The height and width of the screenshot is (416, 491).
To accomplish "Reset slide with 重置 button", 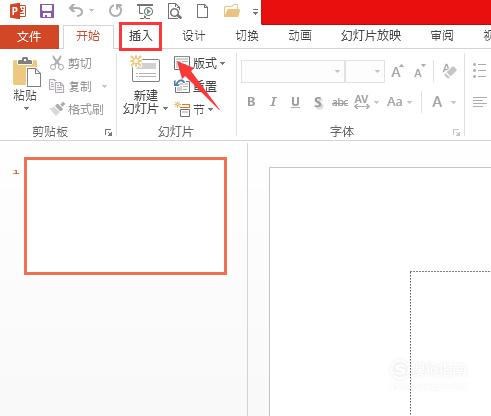I will click(x=195, y=86).
